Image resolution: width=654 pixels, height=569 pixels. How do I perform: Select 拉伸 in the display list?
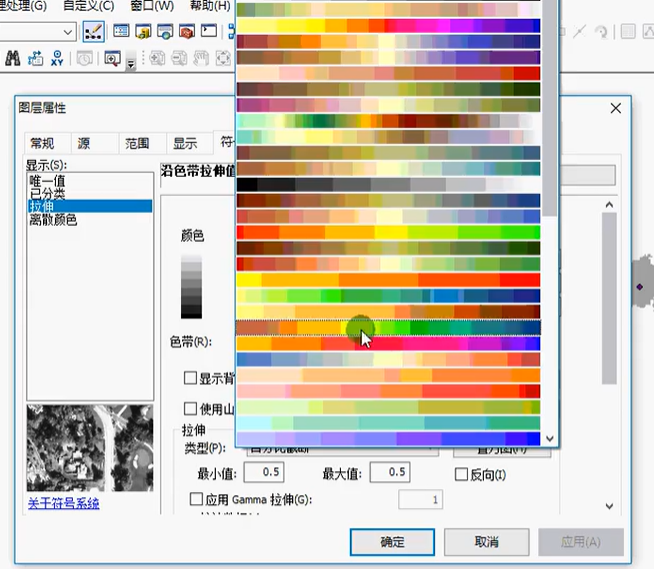90,206
